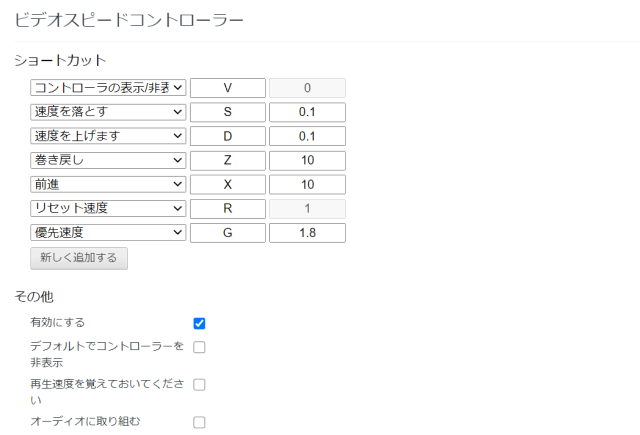Focus the key field containing D
The width and height of the screenshot is (640, 435).
228,136
